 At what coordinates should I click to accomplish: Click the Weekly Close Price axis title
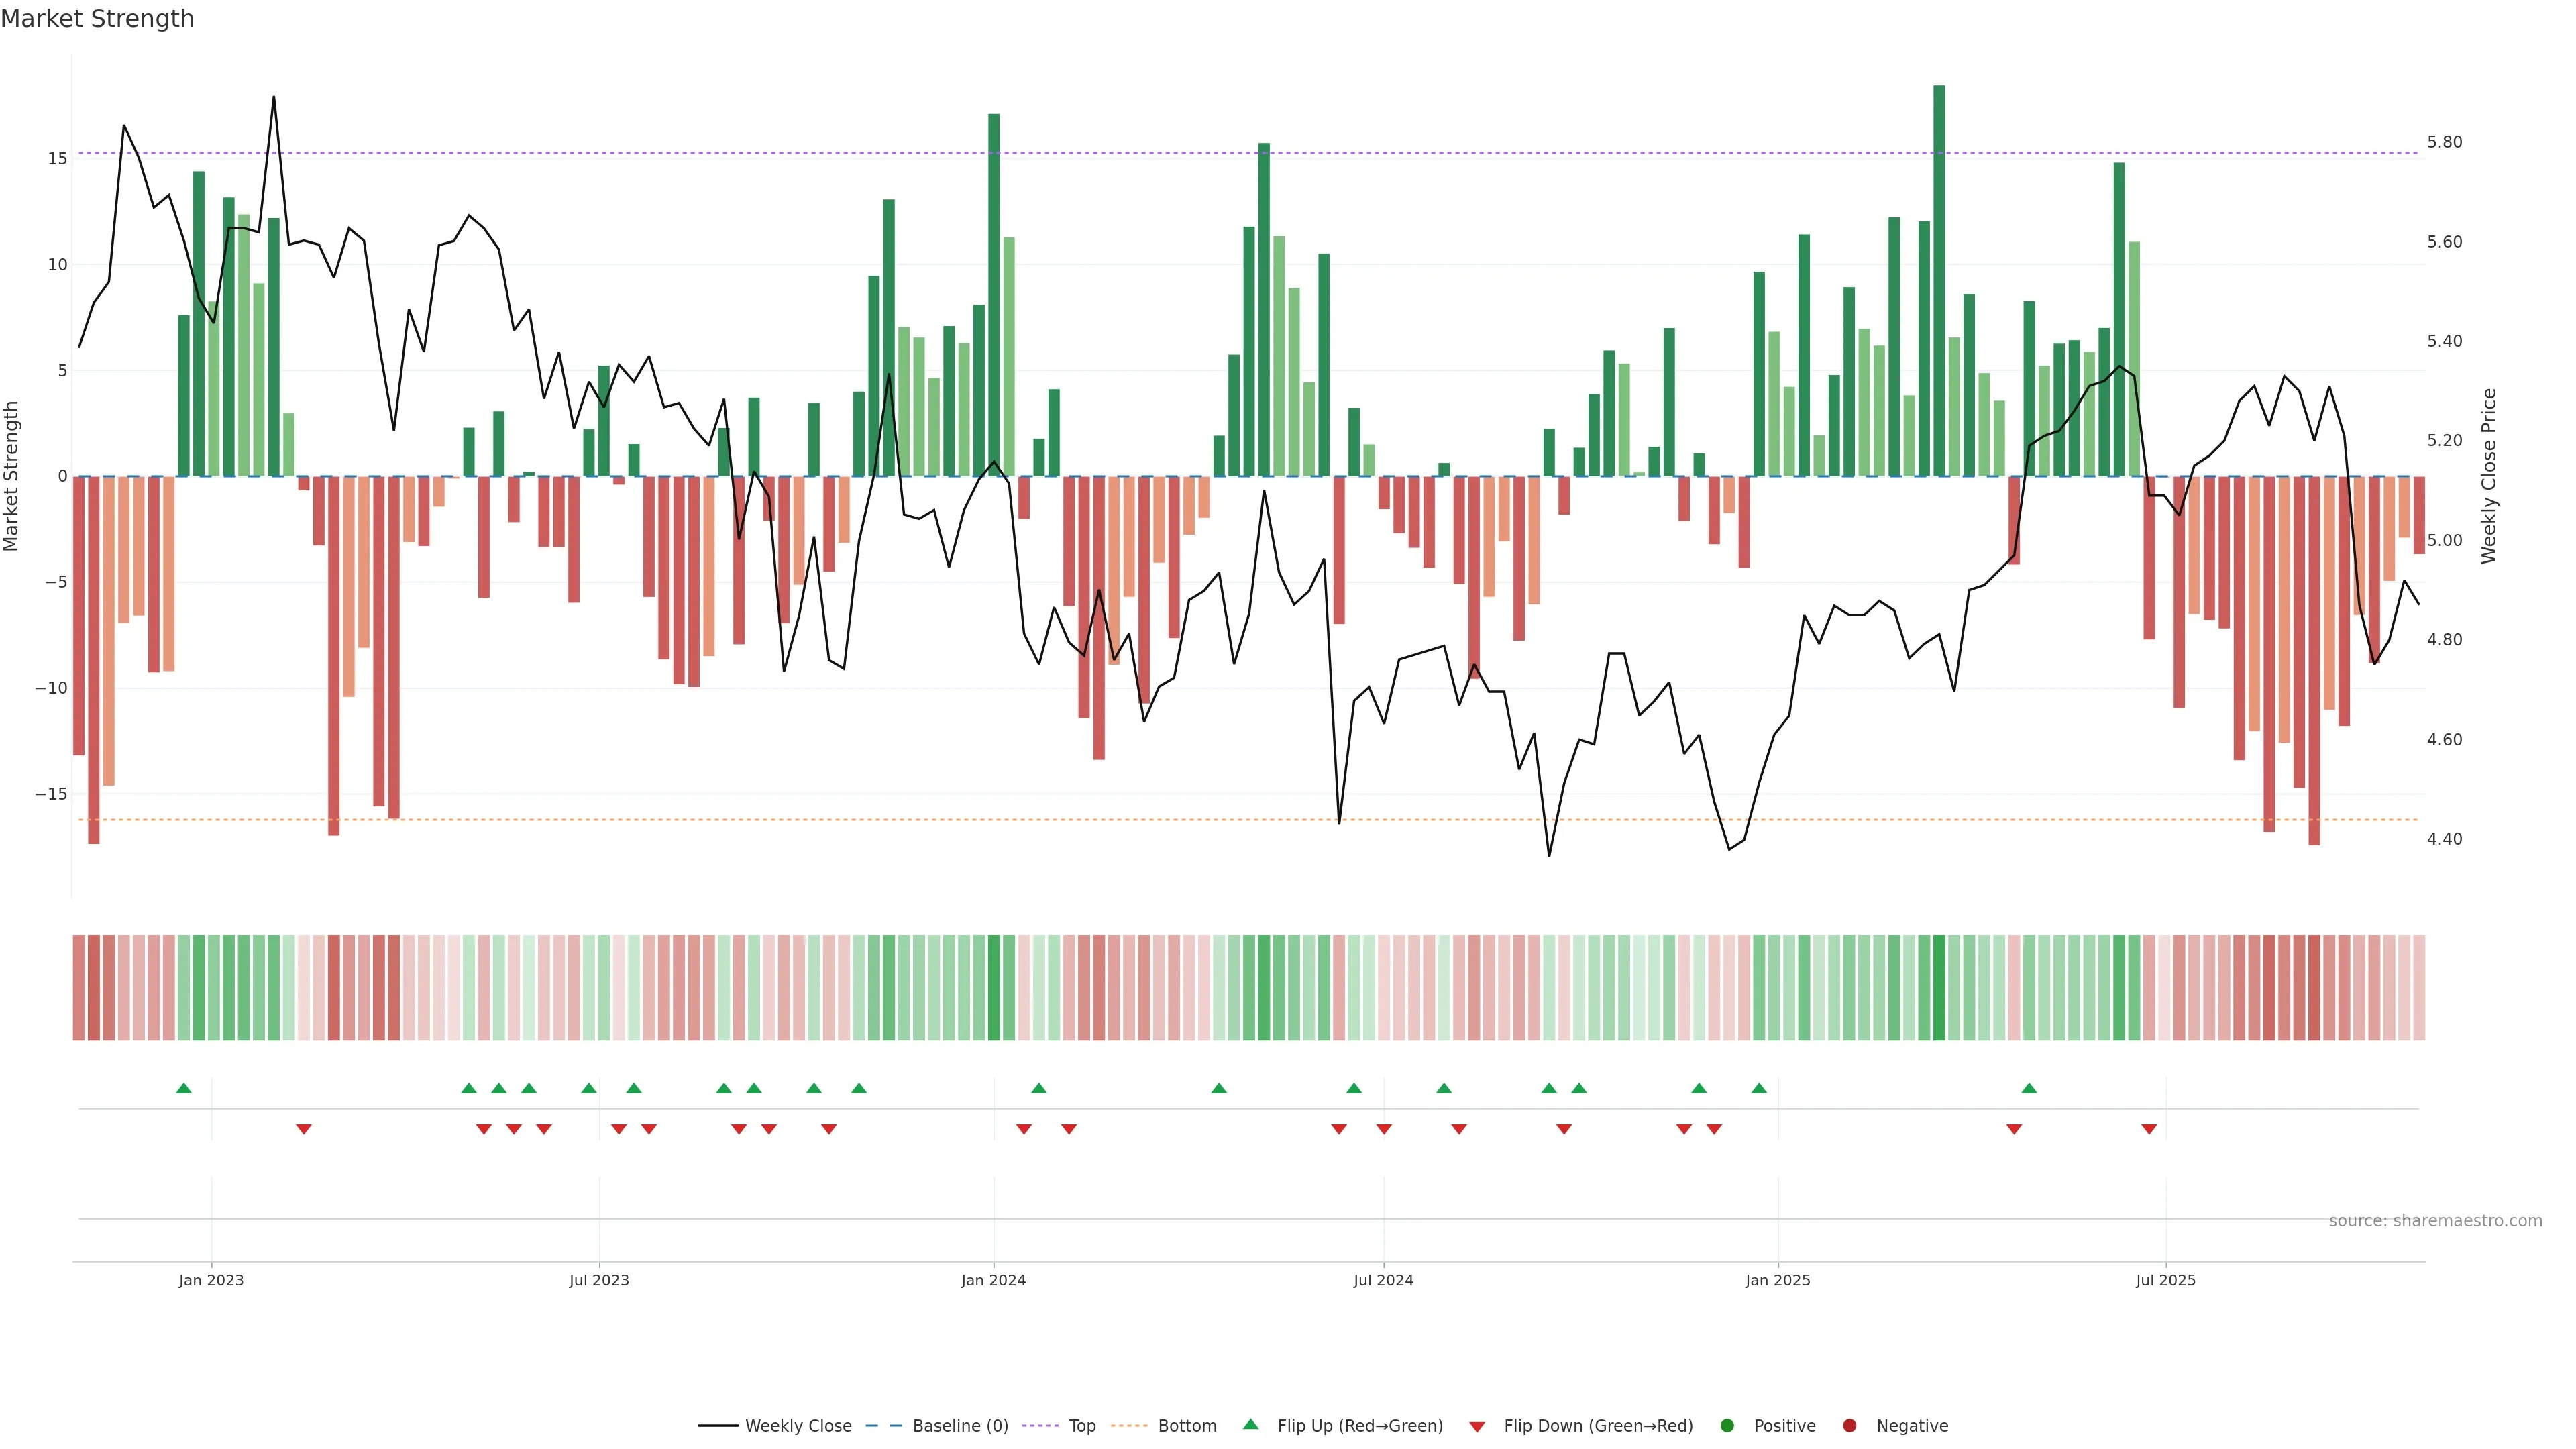click(2489, 476)
